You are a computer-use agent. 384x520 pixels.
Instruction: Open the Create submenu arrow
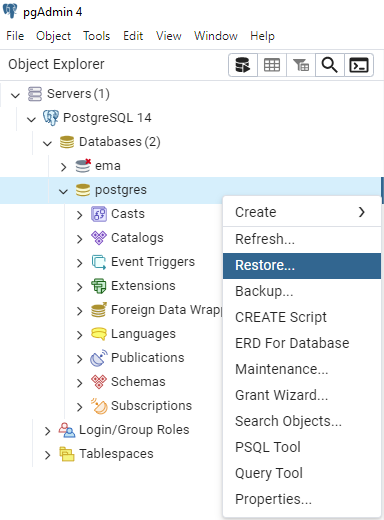click(x=362, y=212)
